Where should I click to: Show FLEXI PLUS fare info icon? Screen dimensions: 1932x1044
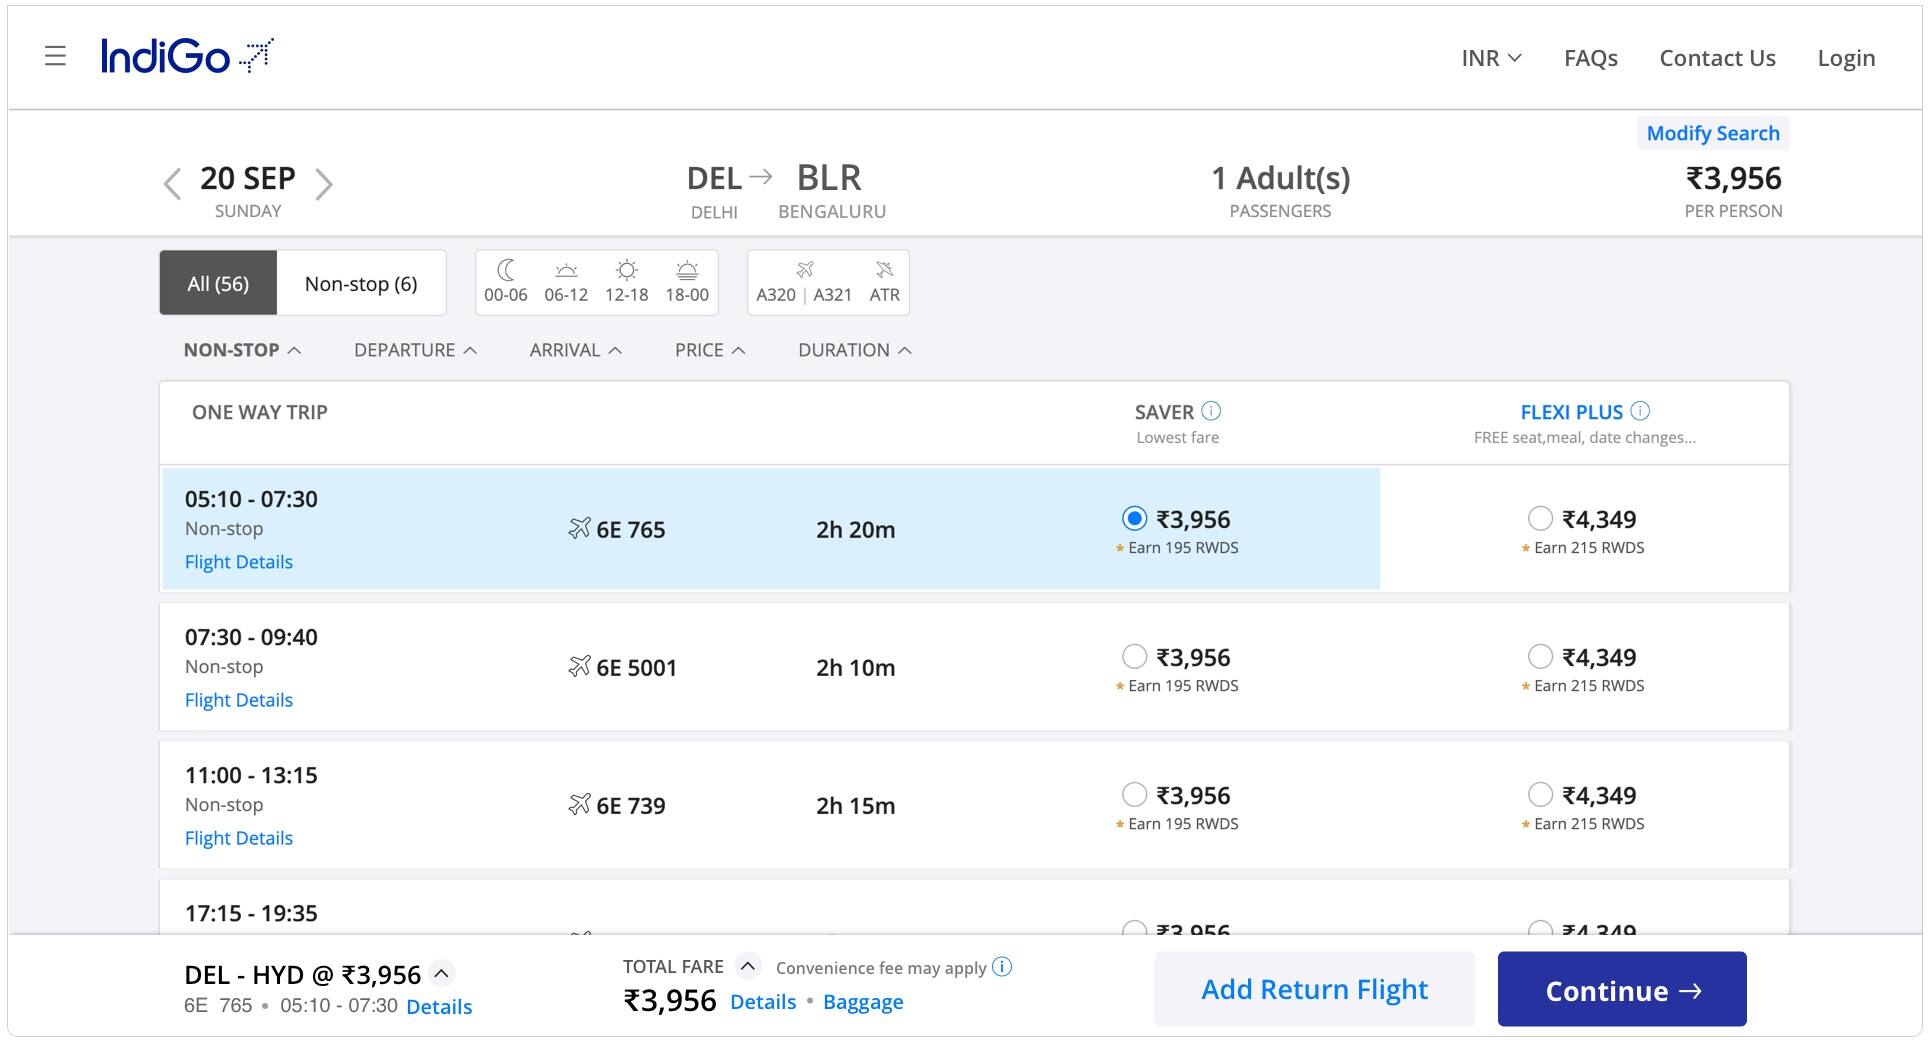pyautogui.click(x=1640, y=411)
